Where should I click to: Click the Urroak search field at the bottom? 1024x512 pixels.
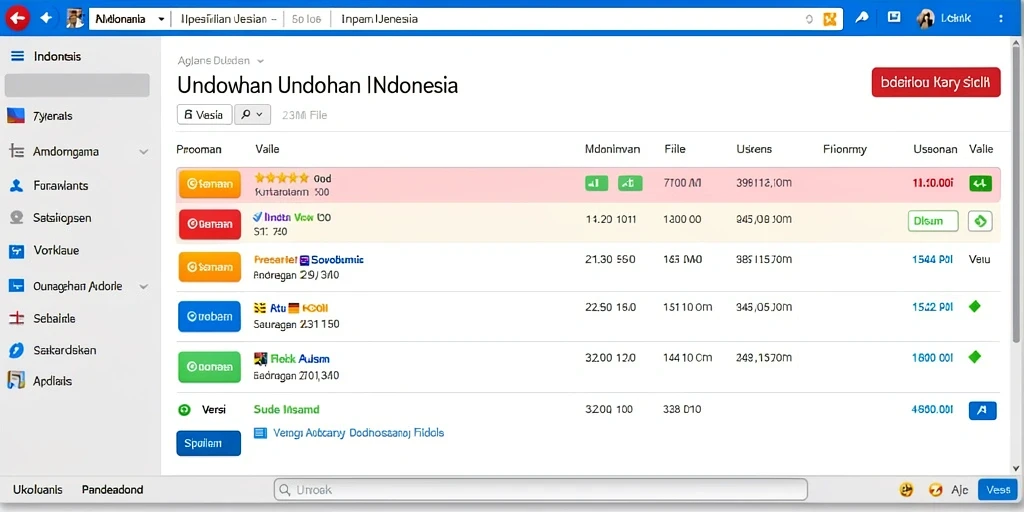(x=540, y=489)
